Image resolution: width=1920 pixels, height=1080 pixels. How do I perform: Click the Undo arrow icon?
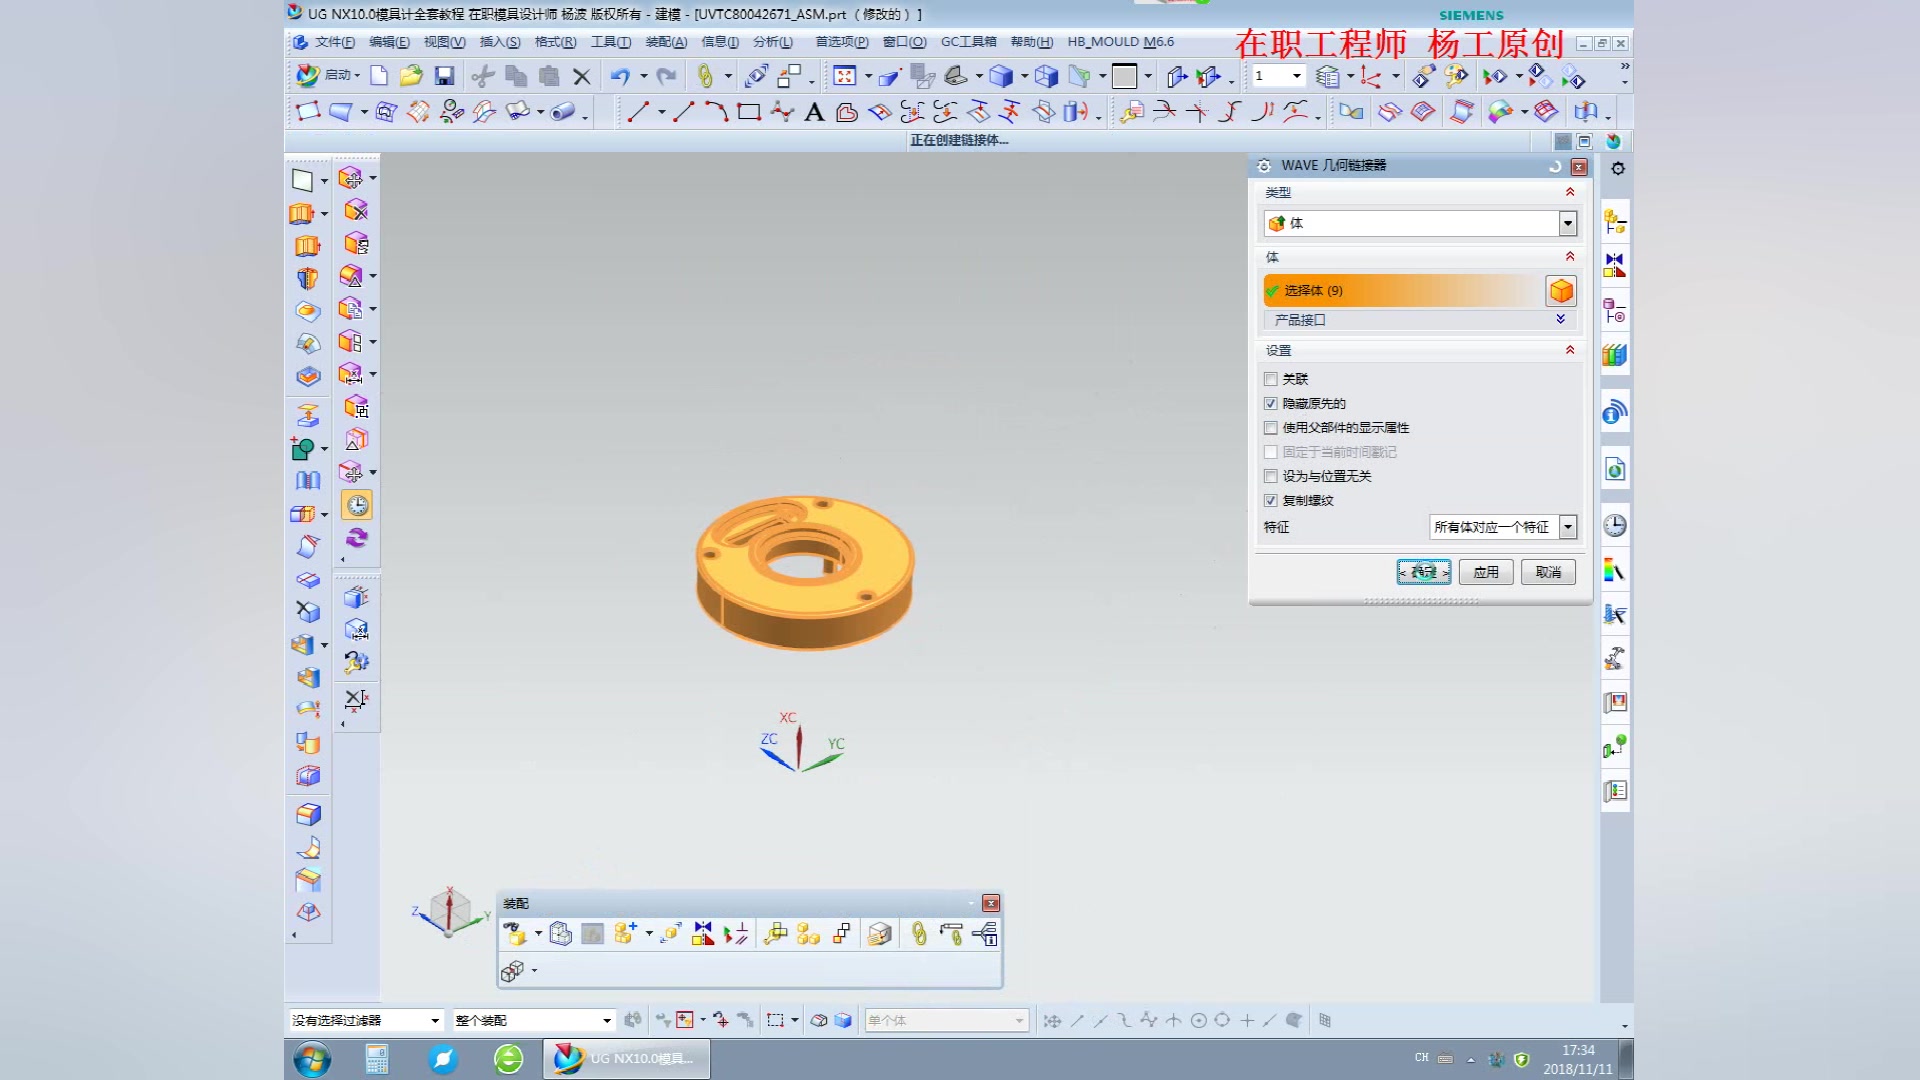coord(620,76)
